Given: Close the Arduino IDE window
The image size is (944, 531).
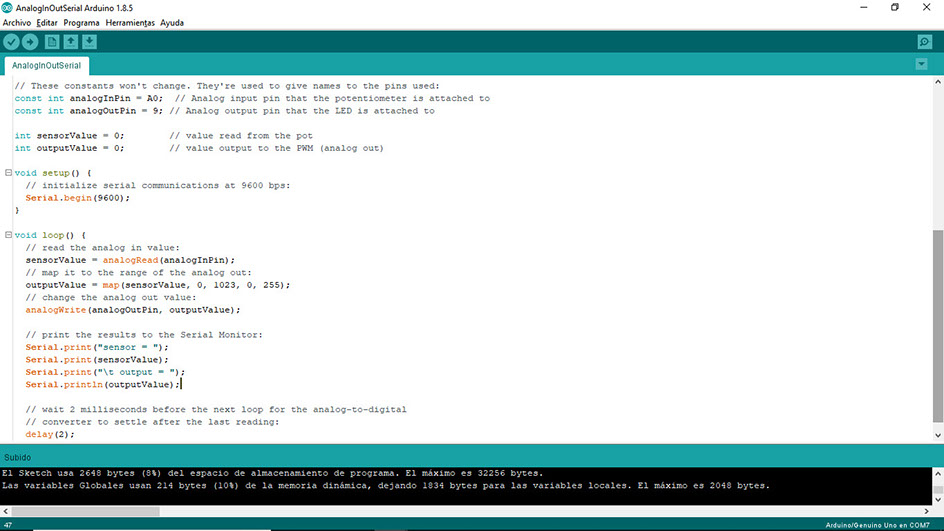Looking at the screenshot, I should [x=927, y=8].
